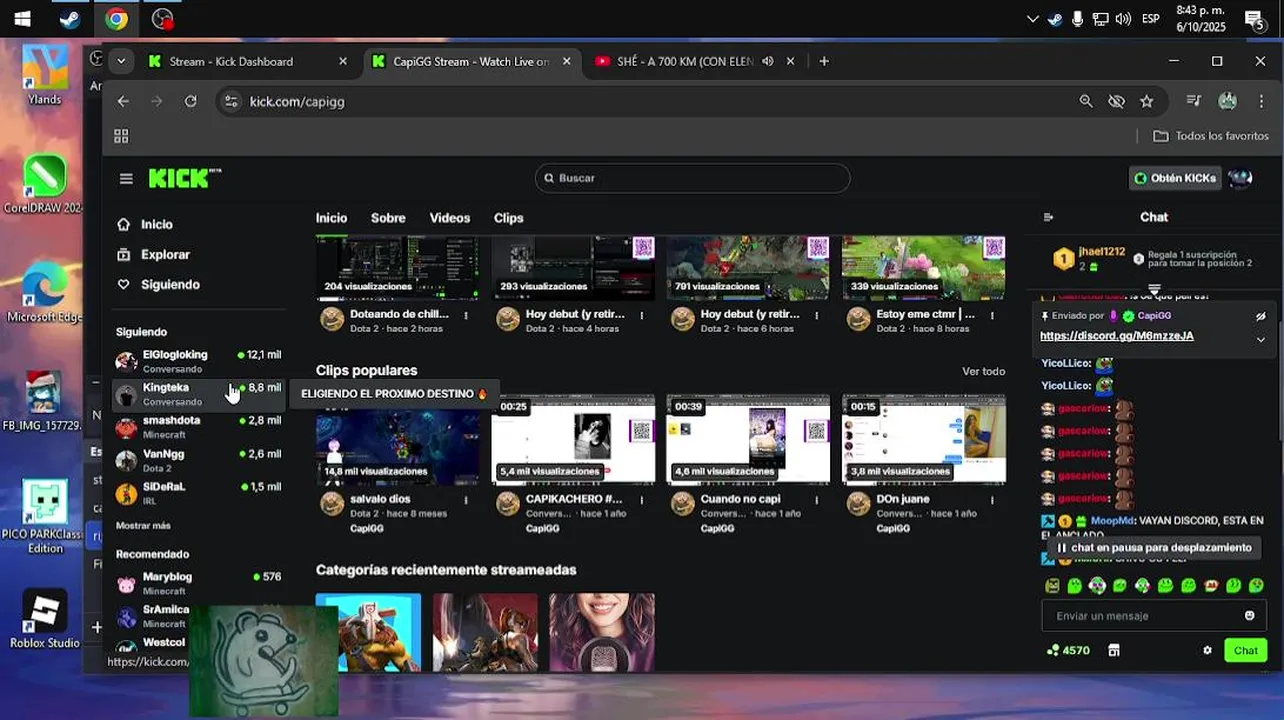
Task: Open the Chrome apps grid shortcut
Action: coord(121,136)
